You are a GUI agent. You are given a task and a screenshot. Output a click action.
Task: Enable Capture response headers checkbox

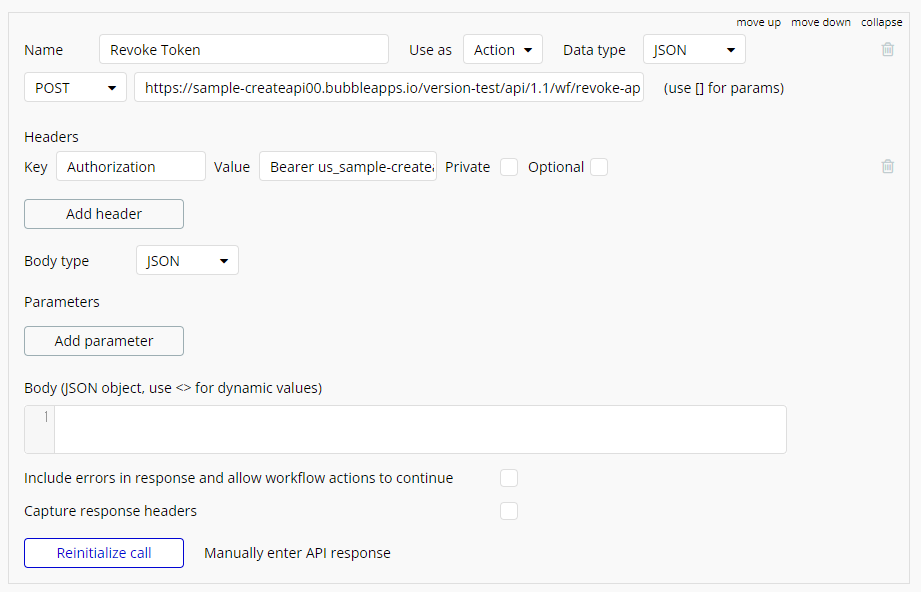509,511
